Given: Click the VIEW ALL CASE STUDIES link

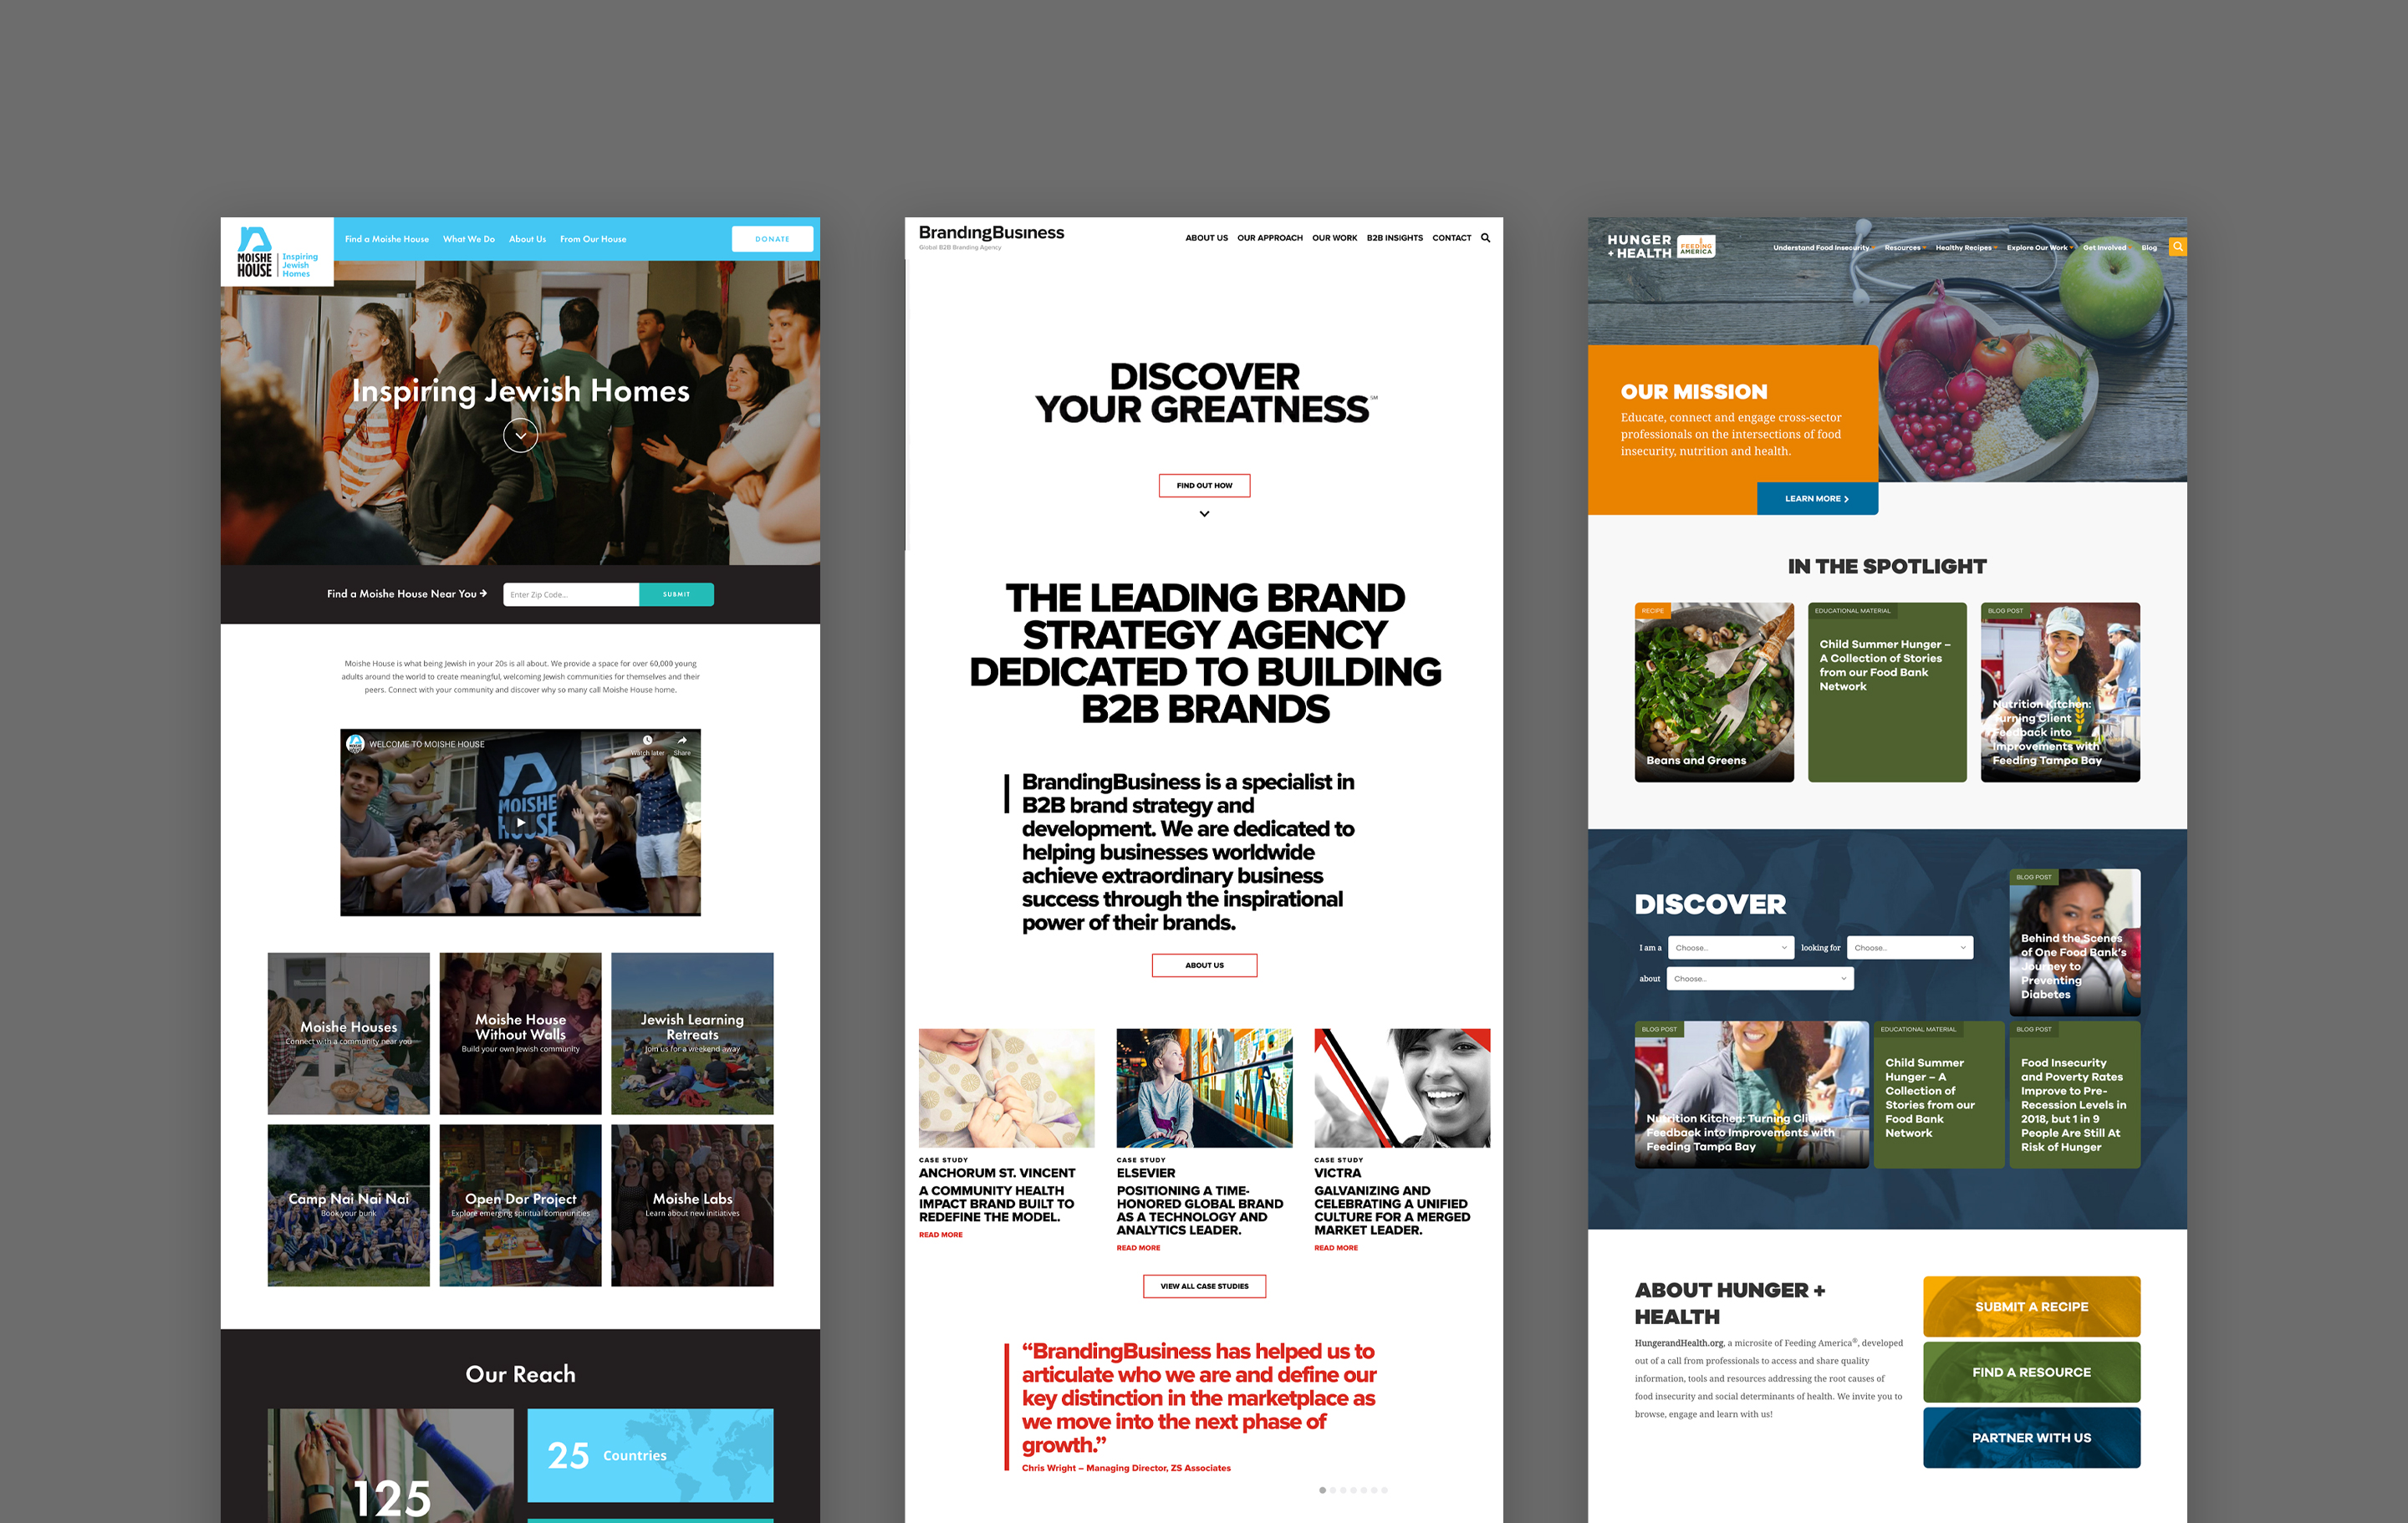Looking at the screenshot, I should [x=1204, y=1281].
